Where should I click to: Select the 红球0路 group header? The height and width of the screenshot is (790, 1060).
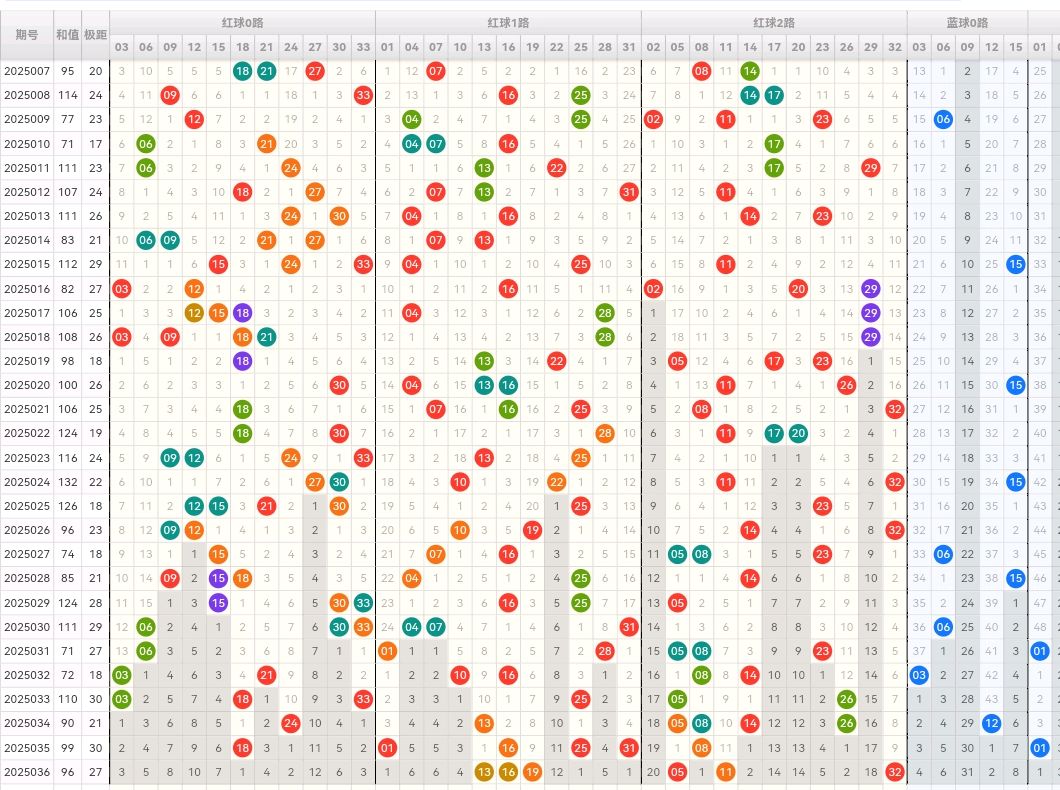[x=242, y=23]
